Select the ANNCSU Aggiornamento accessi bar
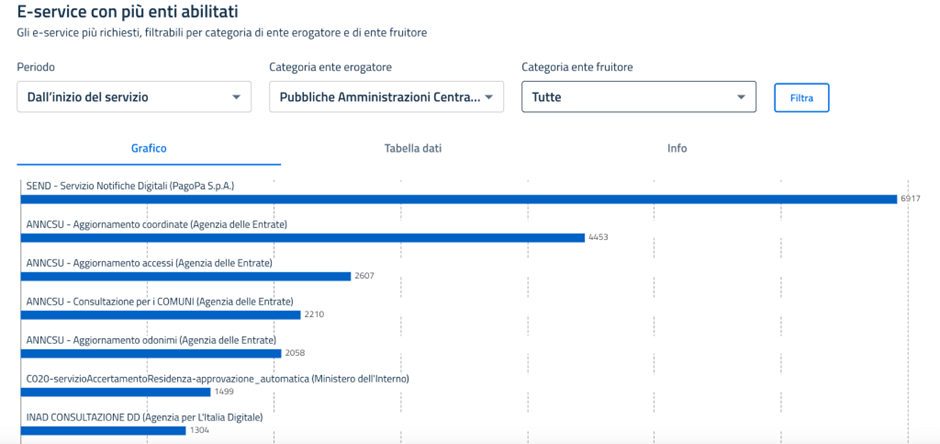Viewport: 940px width, 444px height. tap(186, 276)
